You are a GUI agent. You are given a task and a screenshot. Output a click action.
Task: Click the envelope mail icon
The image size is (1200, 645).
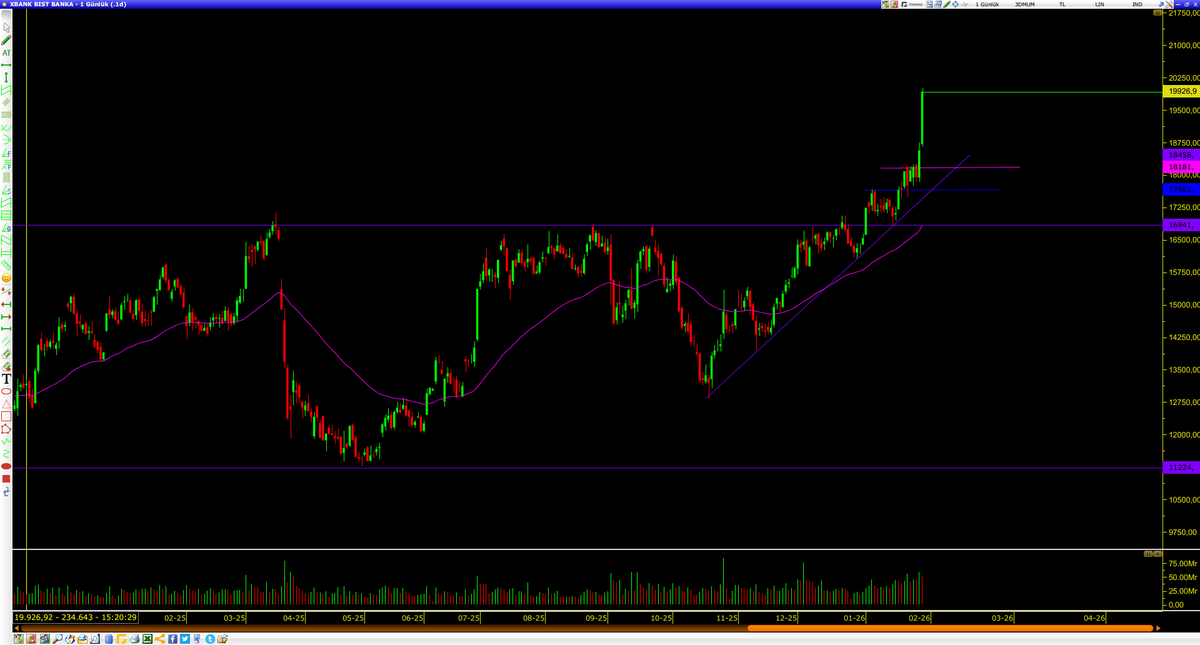coord(82,639)
